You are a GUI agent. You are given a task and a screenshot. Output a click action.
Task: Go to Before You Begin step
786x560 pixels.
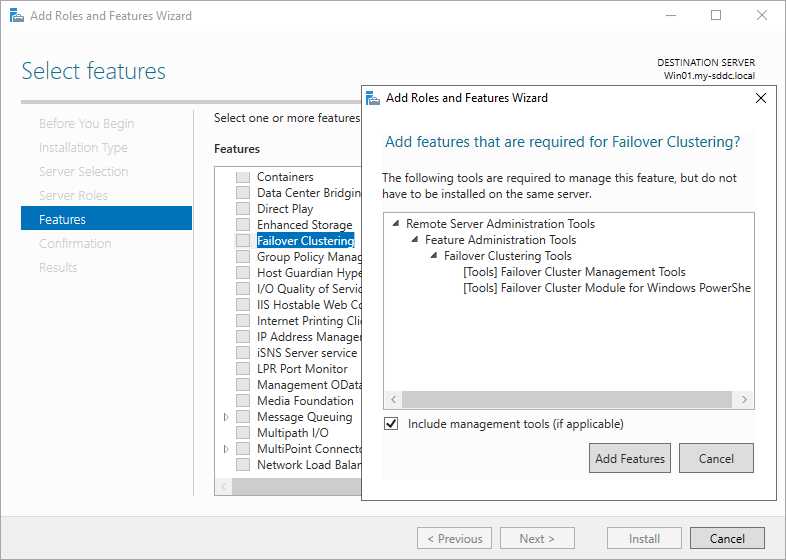tap(86, 123)
